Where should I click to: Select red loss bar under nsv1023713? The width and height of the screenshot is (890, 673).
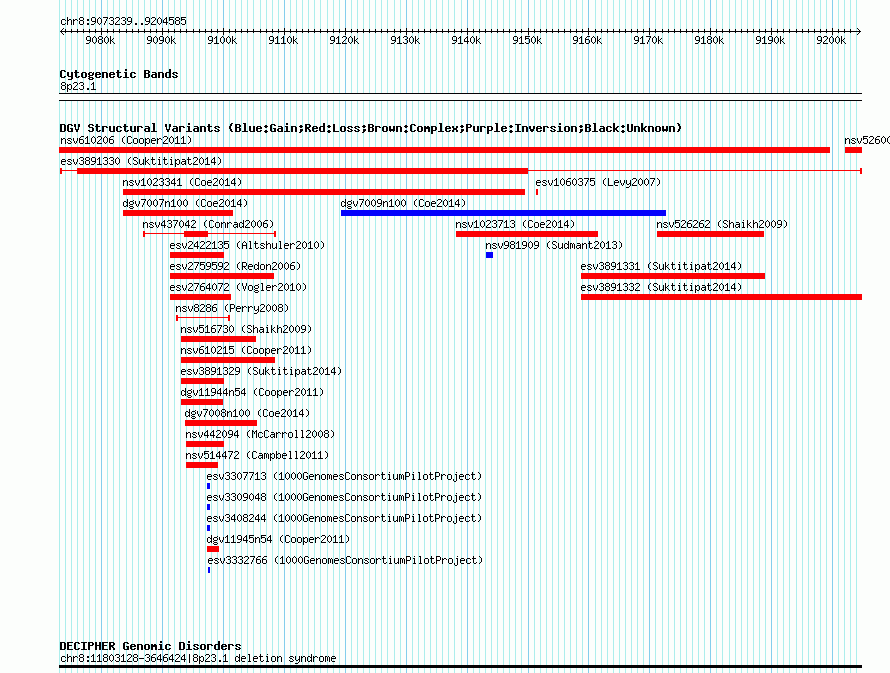(527, 234)
